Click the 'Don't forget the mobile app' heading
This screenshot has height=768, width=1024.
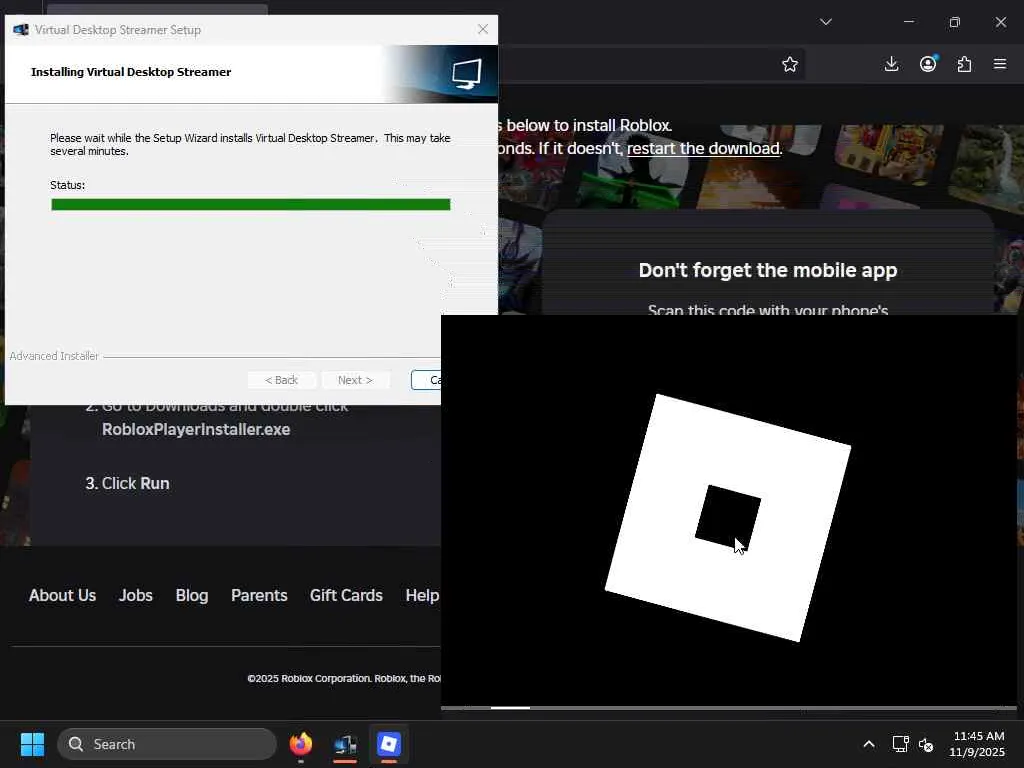pyautogui.click(x=768, y=270)
